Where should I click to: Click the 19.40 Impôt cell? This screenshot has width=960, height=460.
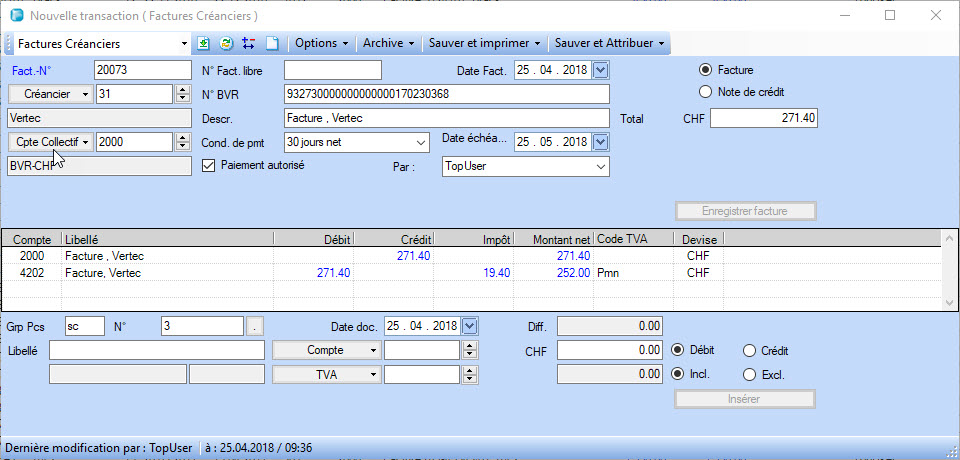[x=474, y=273]
